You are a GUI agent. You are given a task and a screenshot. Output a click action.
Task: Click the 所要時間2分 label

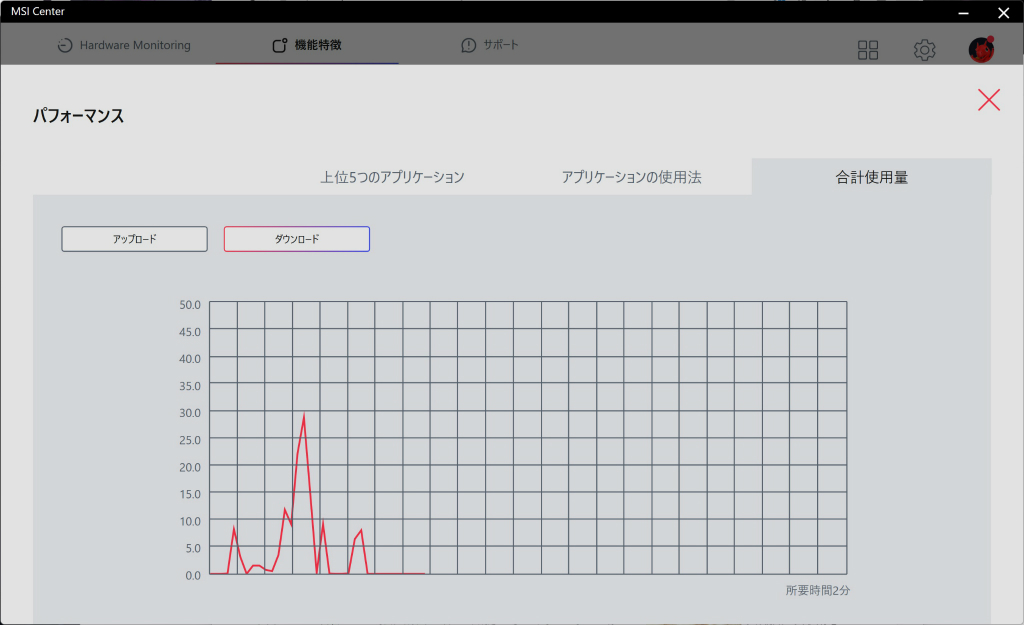(818, 590)
